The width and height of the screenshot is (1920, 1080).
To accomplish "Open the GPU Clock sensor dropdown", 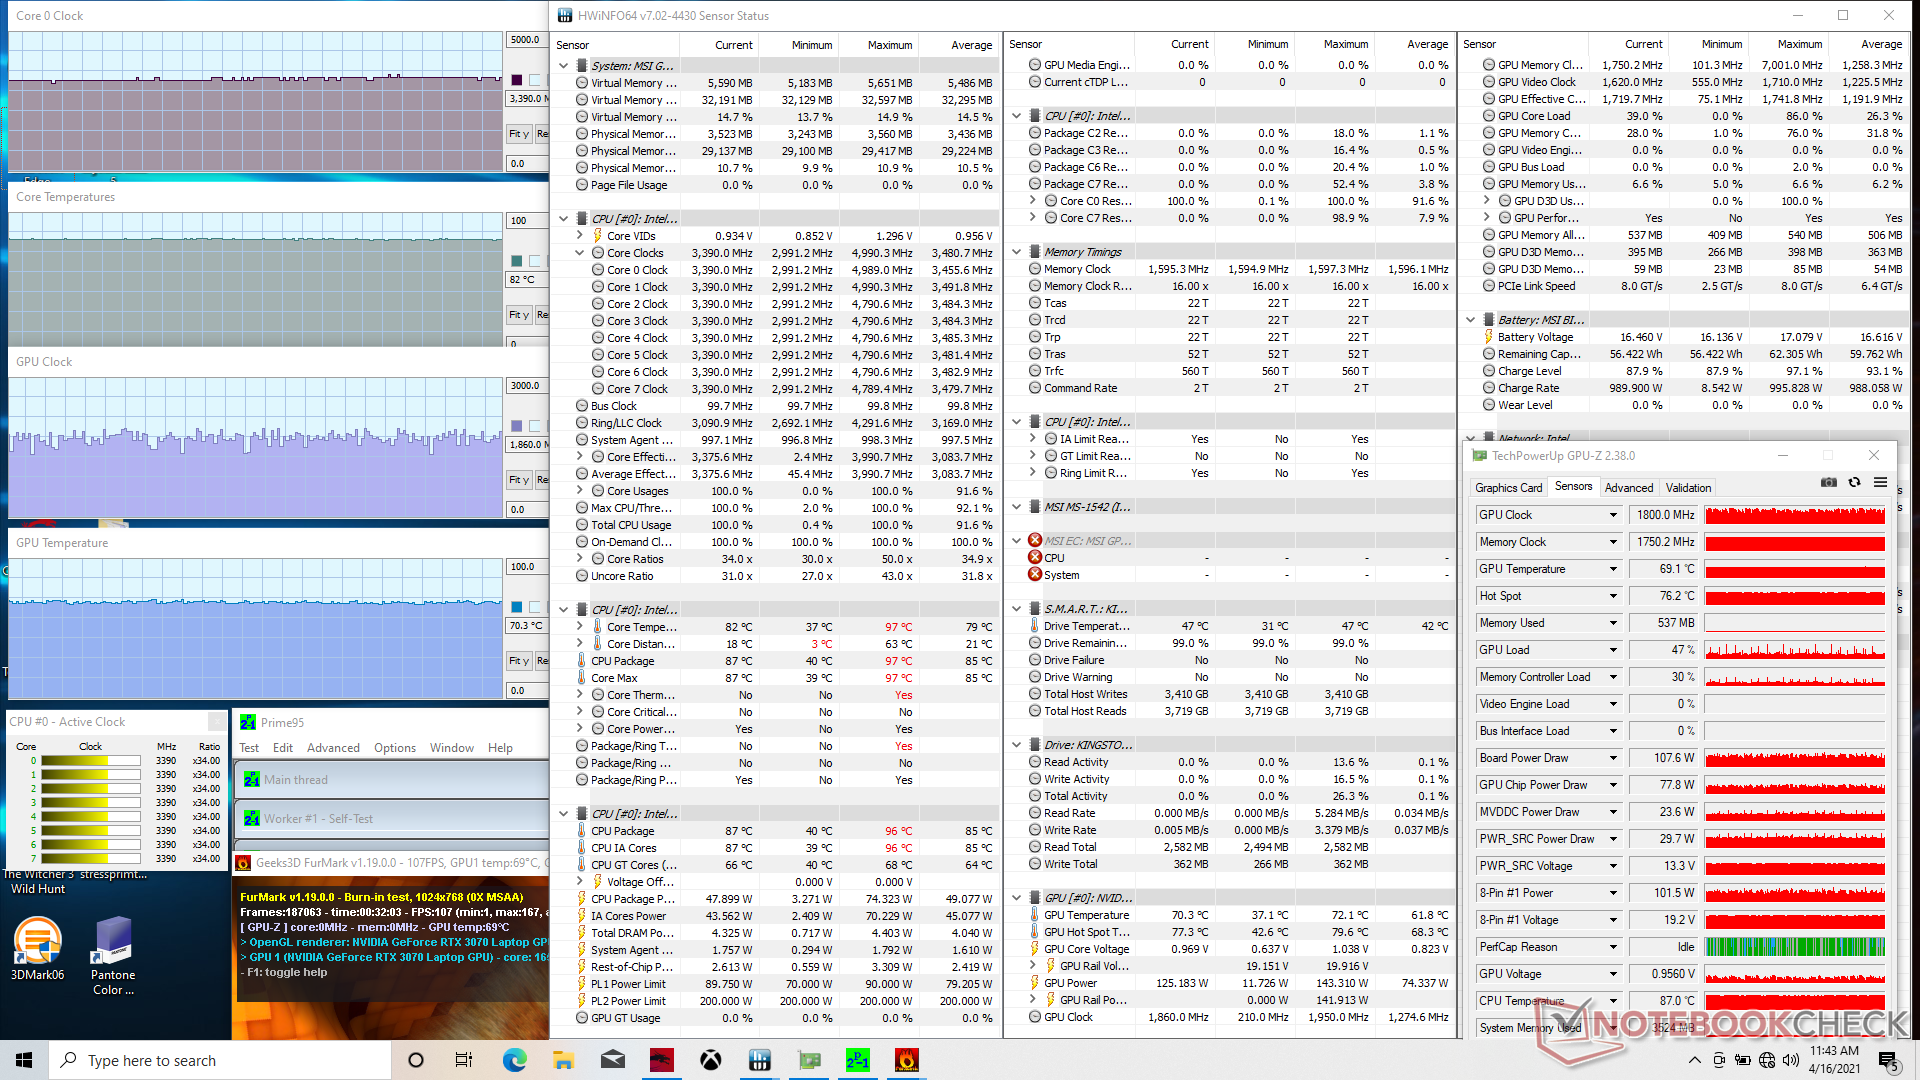I will coord(1613,515).
